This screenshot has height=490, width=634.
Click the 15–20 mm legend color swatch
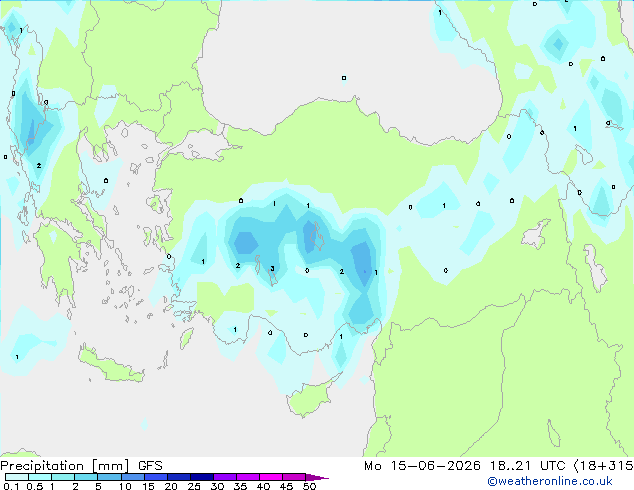coord(155,477)
